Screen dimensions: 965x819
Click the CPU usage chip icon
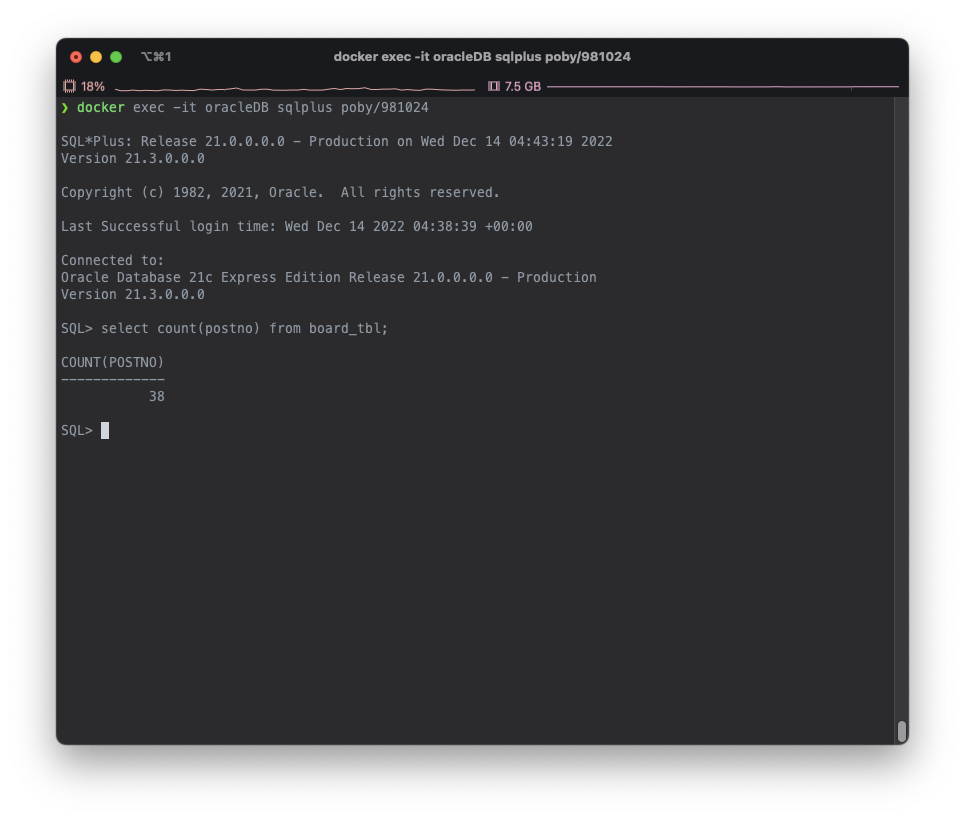point(70,86)
